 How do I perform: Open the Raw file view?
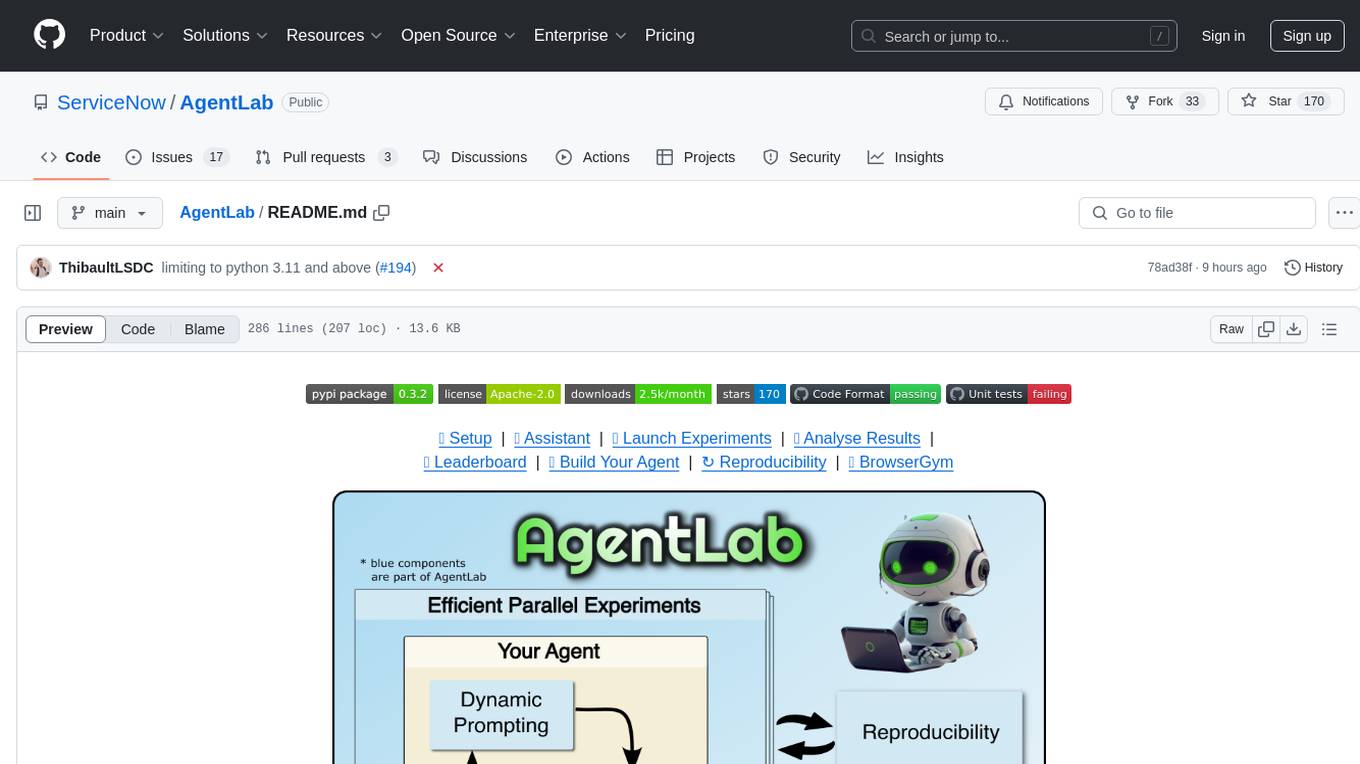(x=1231, y=329)
